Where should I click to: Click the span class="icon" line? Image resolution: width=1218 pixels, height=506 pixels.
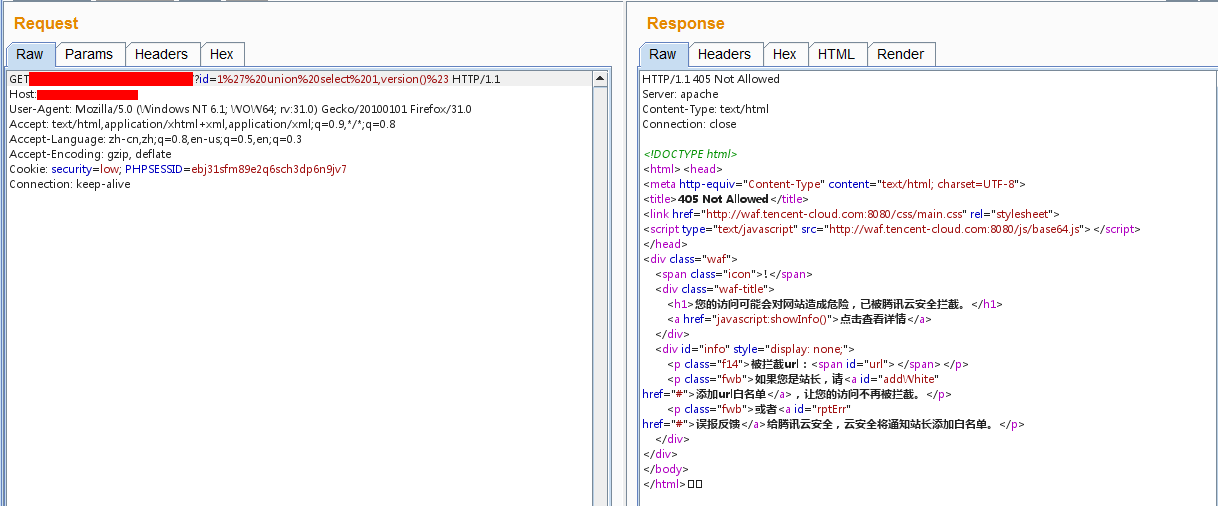(734, 274)
